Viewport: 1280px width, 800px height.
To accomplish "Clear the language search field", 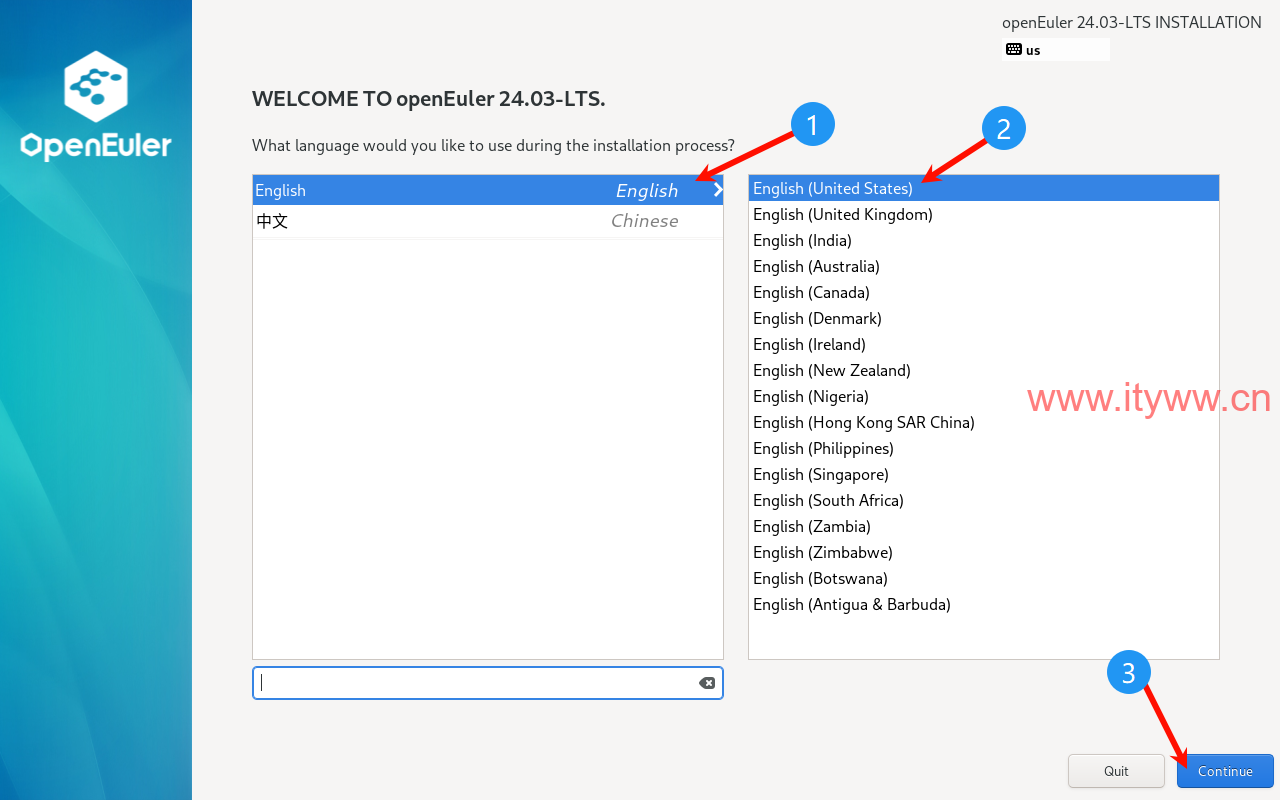I will 707,683.
